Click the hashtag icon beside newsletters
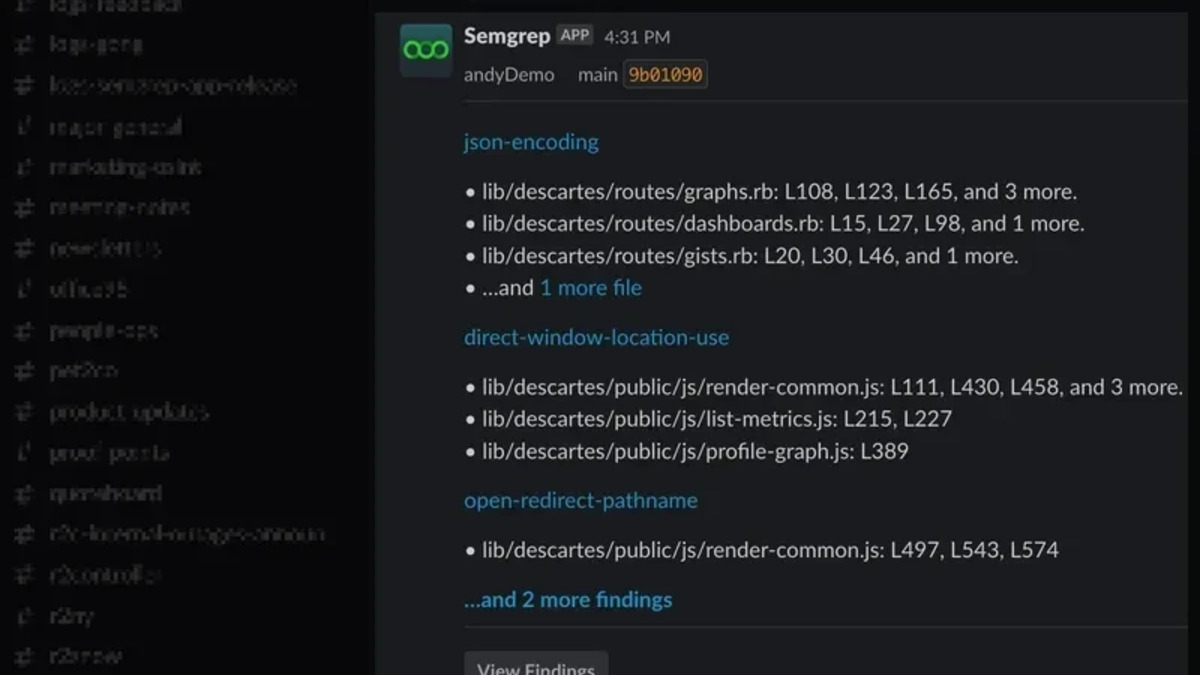 pyautogui.click(x=24, y=248)
